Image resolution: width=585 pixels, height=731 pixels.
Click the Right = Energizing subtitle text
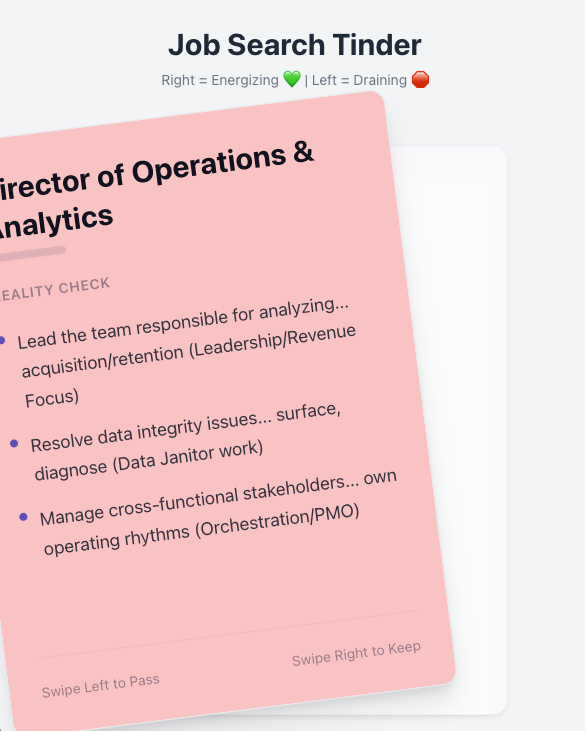coord(220,80)
